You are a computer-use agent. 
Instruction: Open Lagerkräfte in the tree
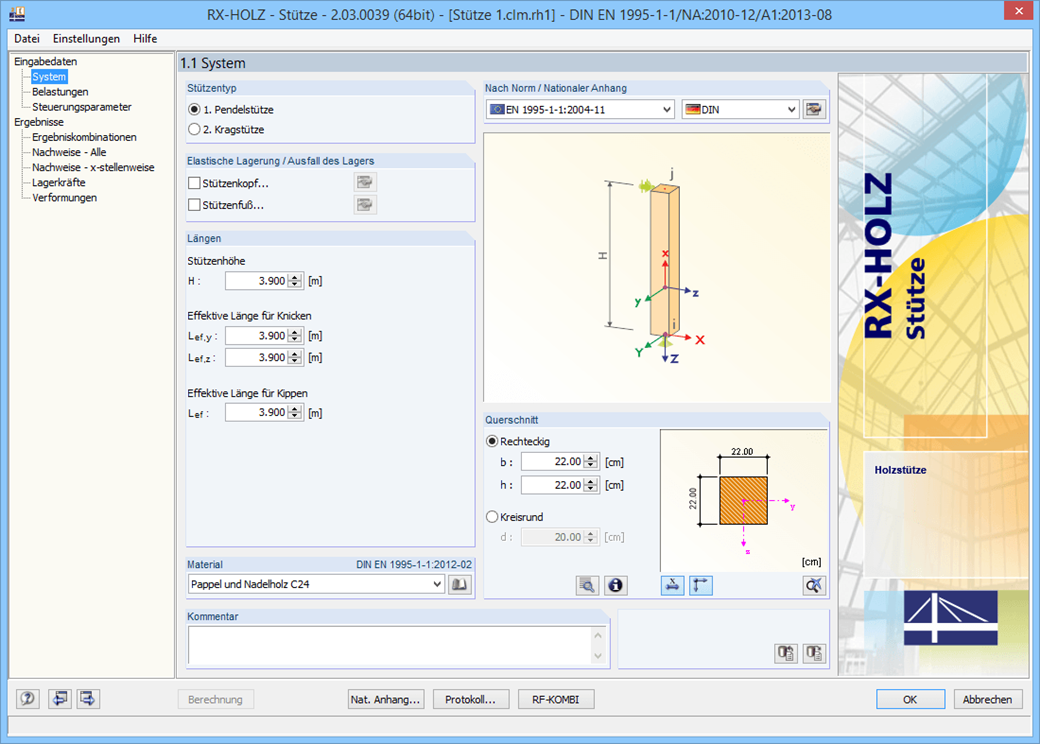click(58, 182)
